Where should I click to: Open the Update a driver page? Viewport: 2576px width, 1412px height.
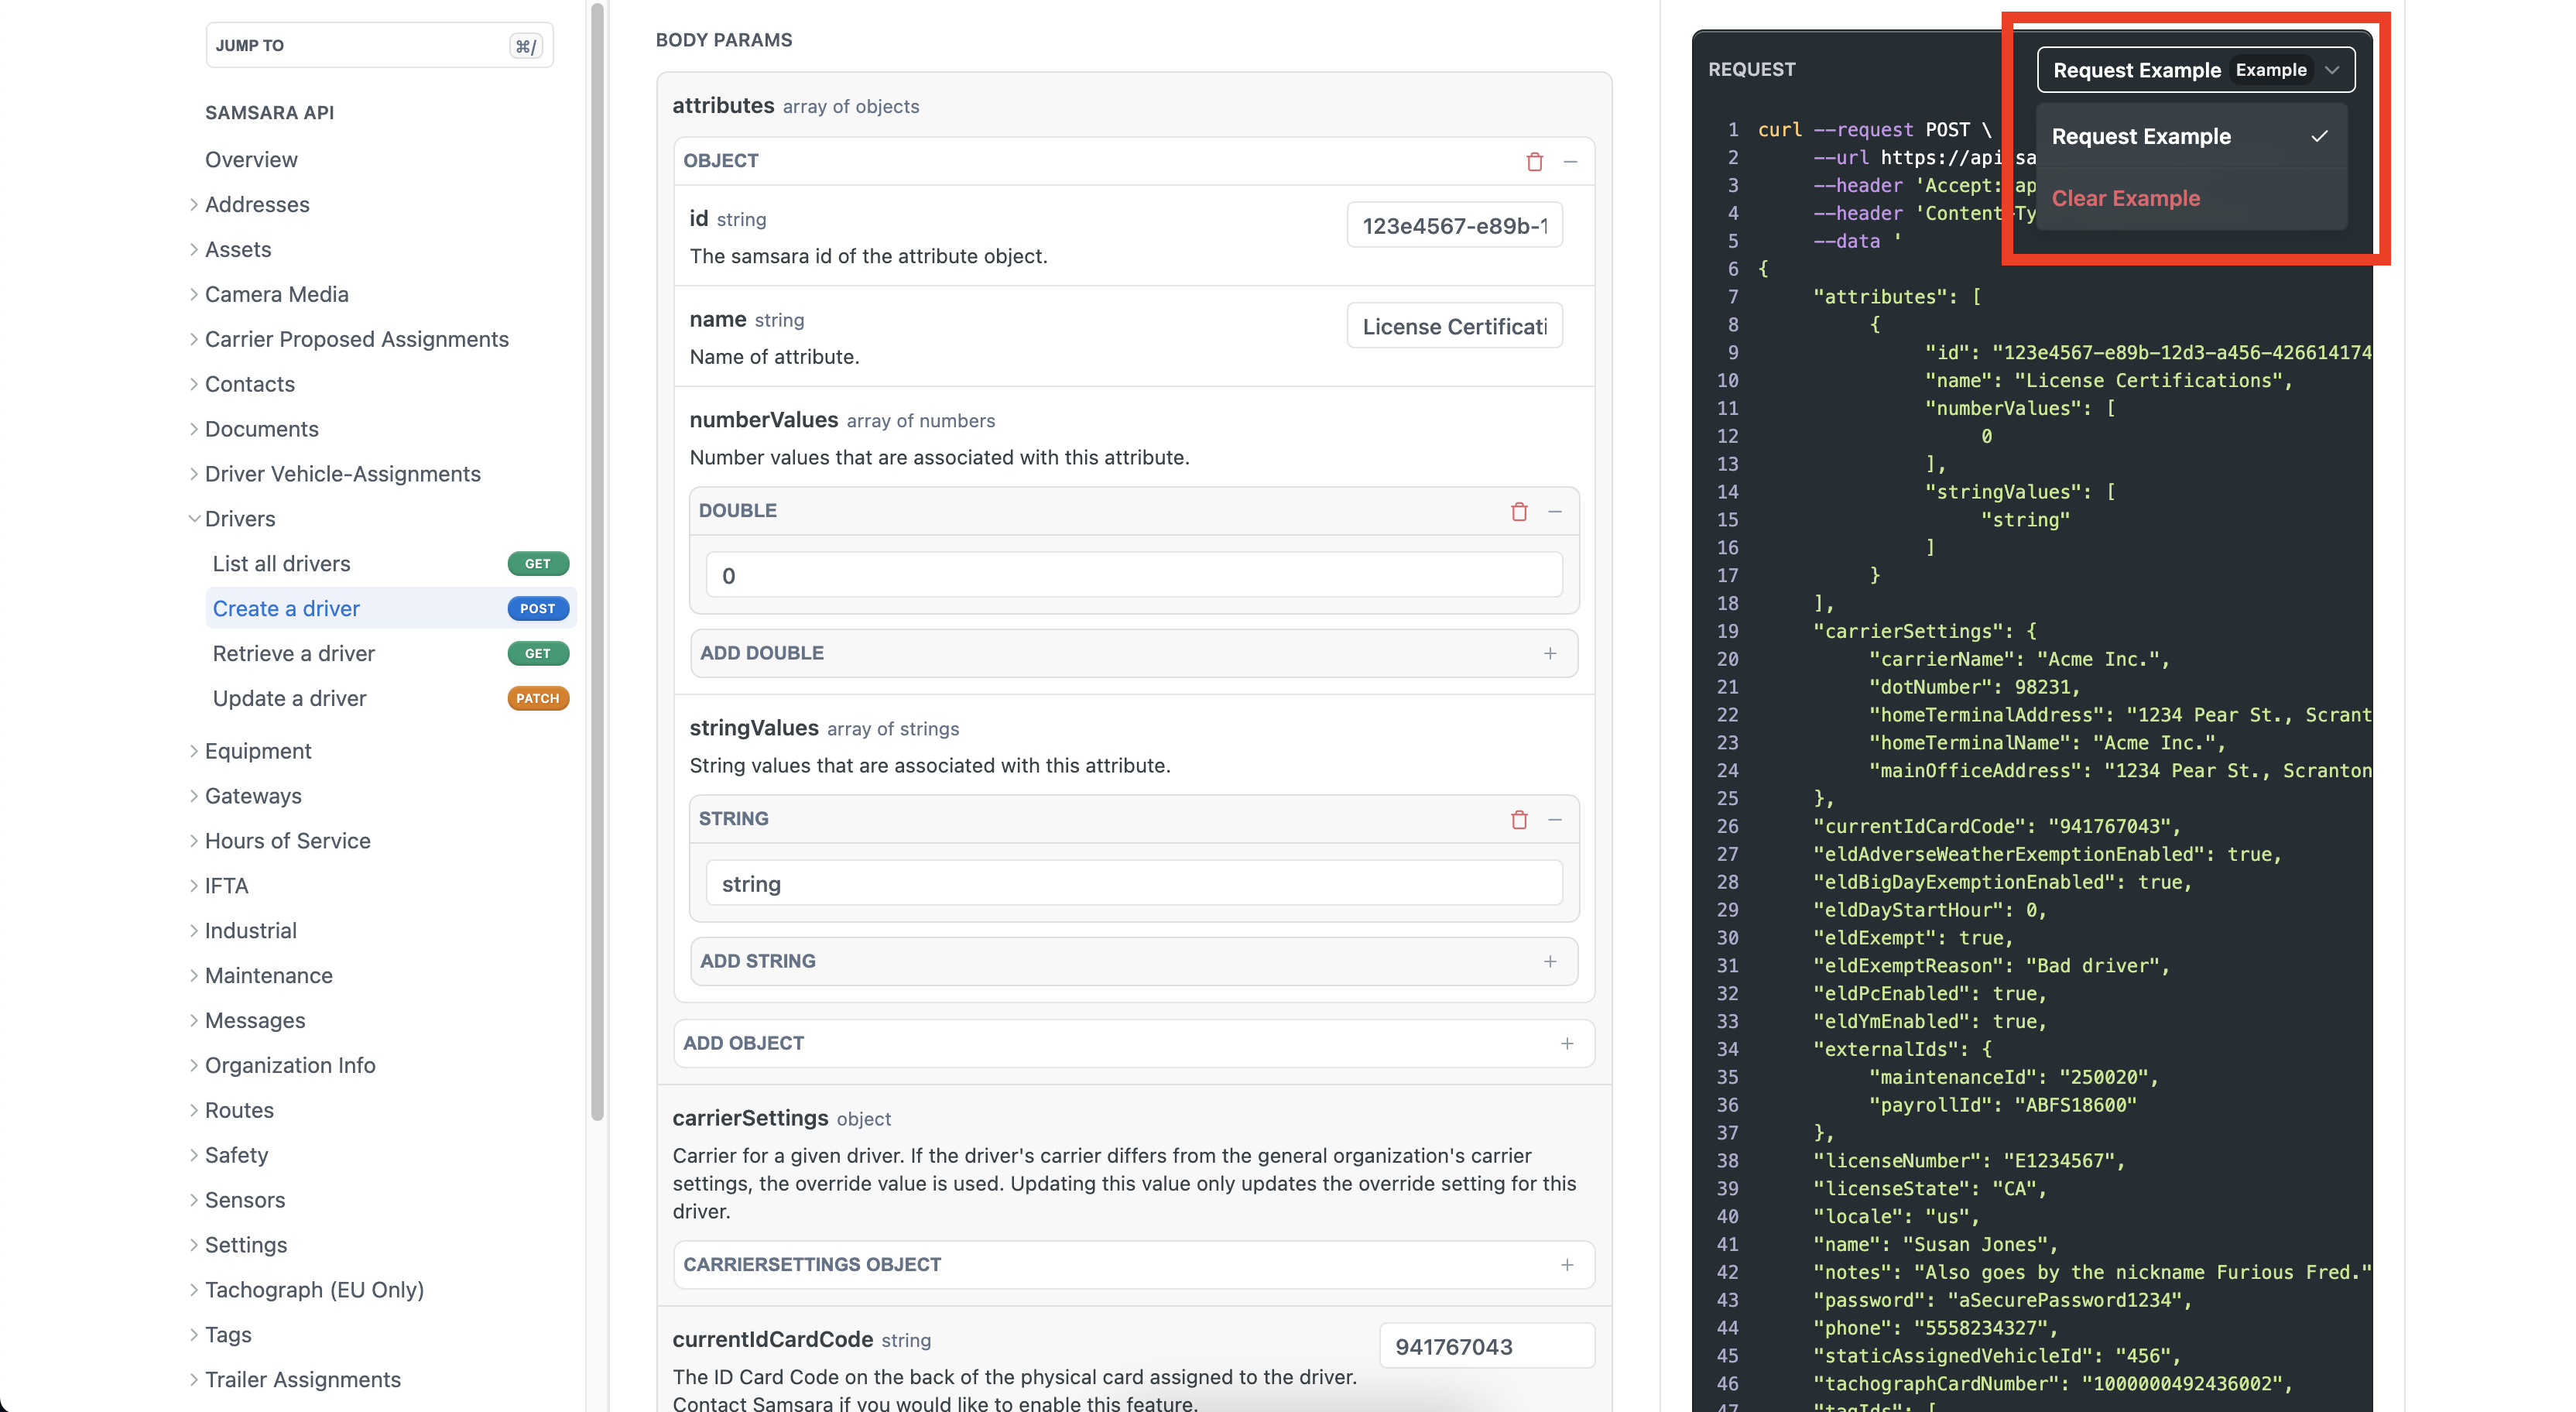coord(289,698)
